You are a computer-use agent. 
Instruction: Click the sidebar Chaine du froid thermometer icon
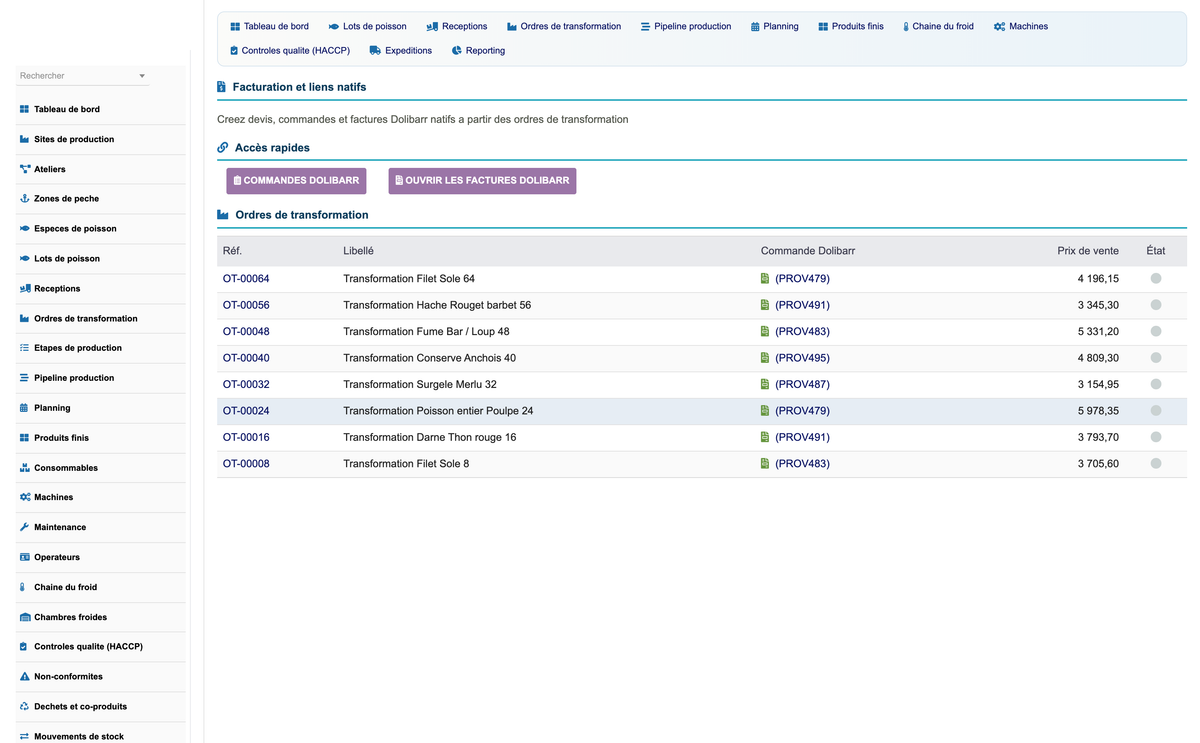pos(23,587)
